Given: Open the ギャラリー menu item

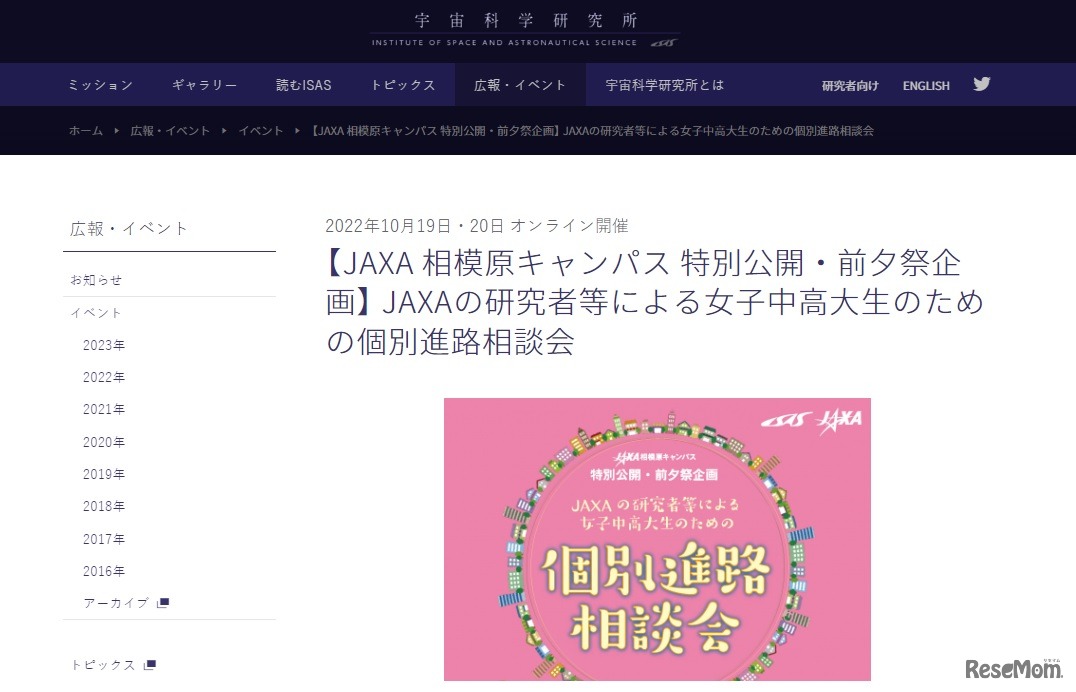Looking at the screenshot, I should [204, 85].
